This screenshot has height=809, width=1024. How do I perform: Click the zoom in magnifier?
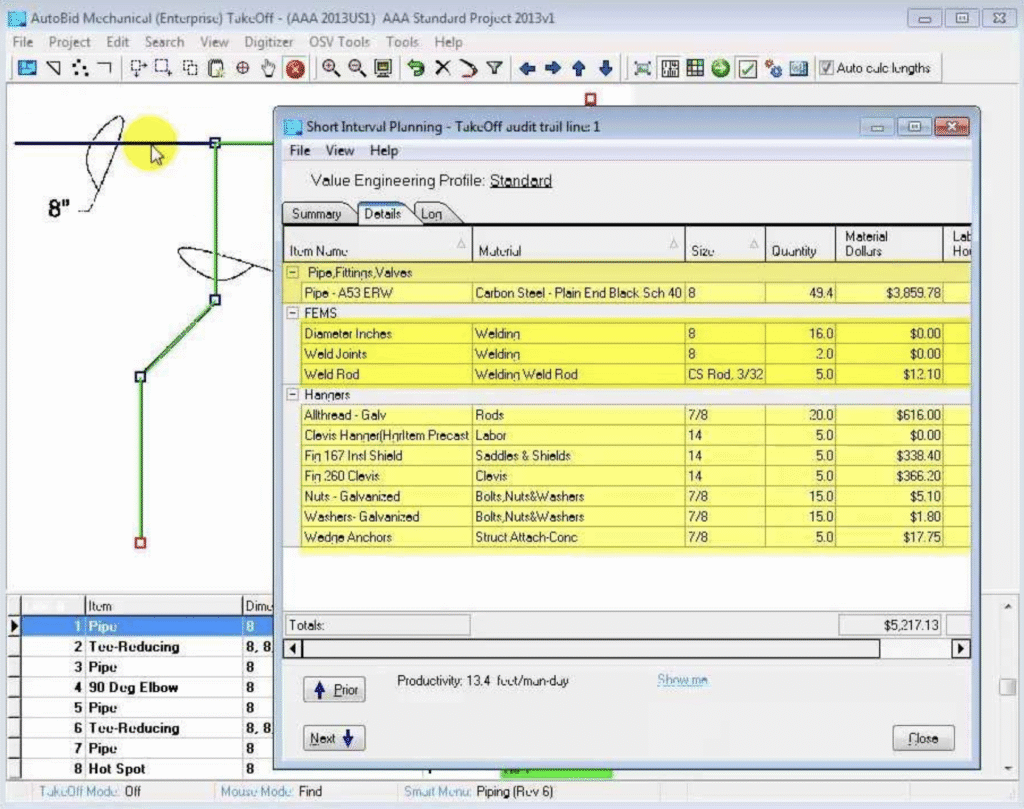tap(330, 68)
